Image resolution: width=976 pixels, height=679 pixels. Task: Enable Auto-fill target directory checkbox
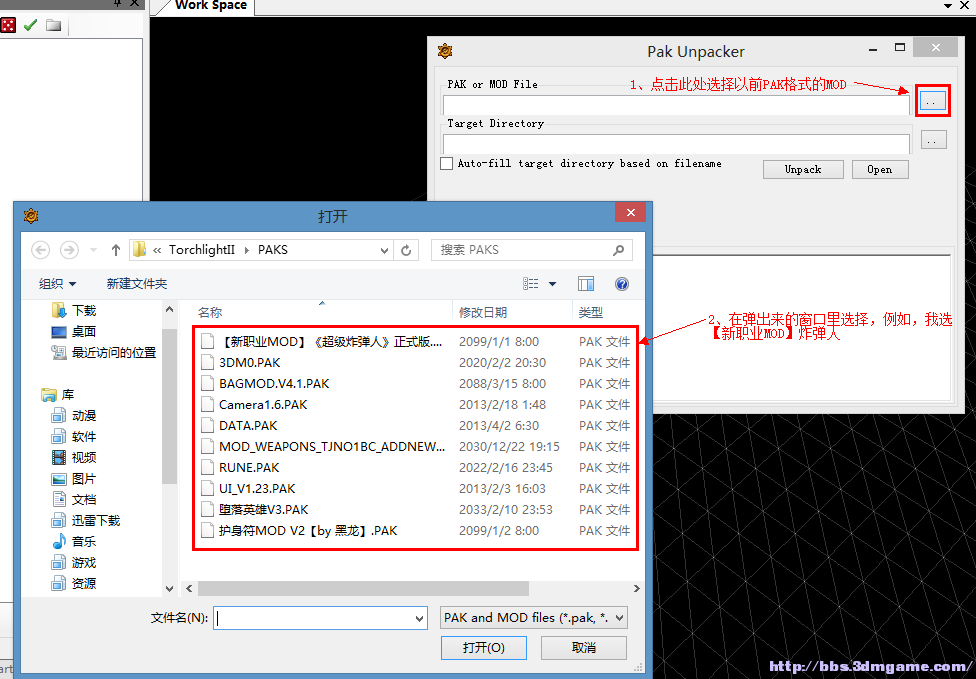tap(446, 163)
